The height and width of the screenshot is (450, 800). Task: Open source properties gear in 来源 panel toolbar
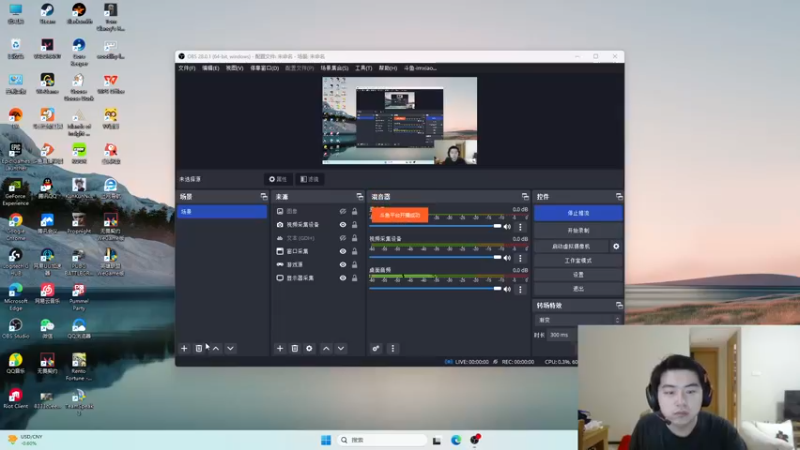(309, 348)
